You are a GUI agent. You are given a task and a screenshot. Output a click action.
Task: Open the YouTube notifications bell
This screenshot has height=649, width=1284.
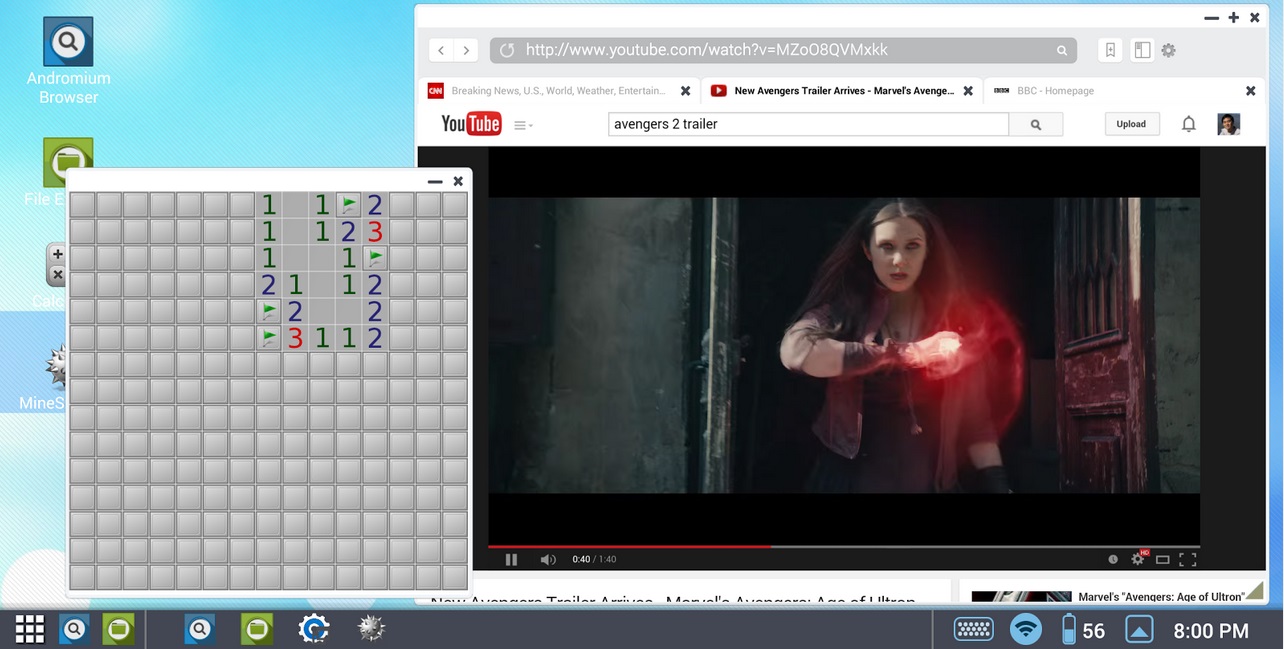1188,124
